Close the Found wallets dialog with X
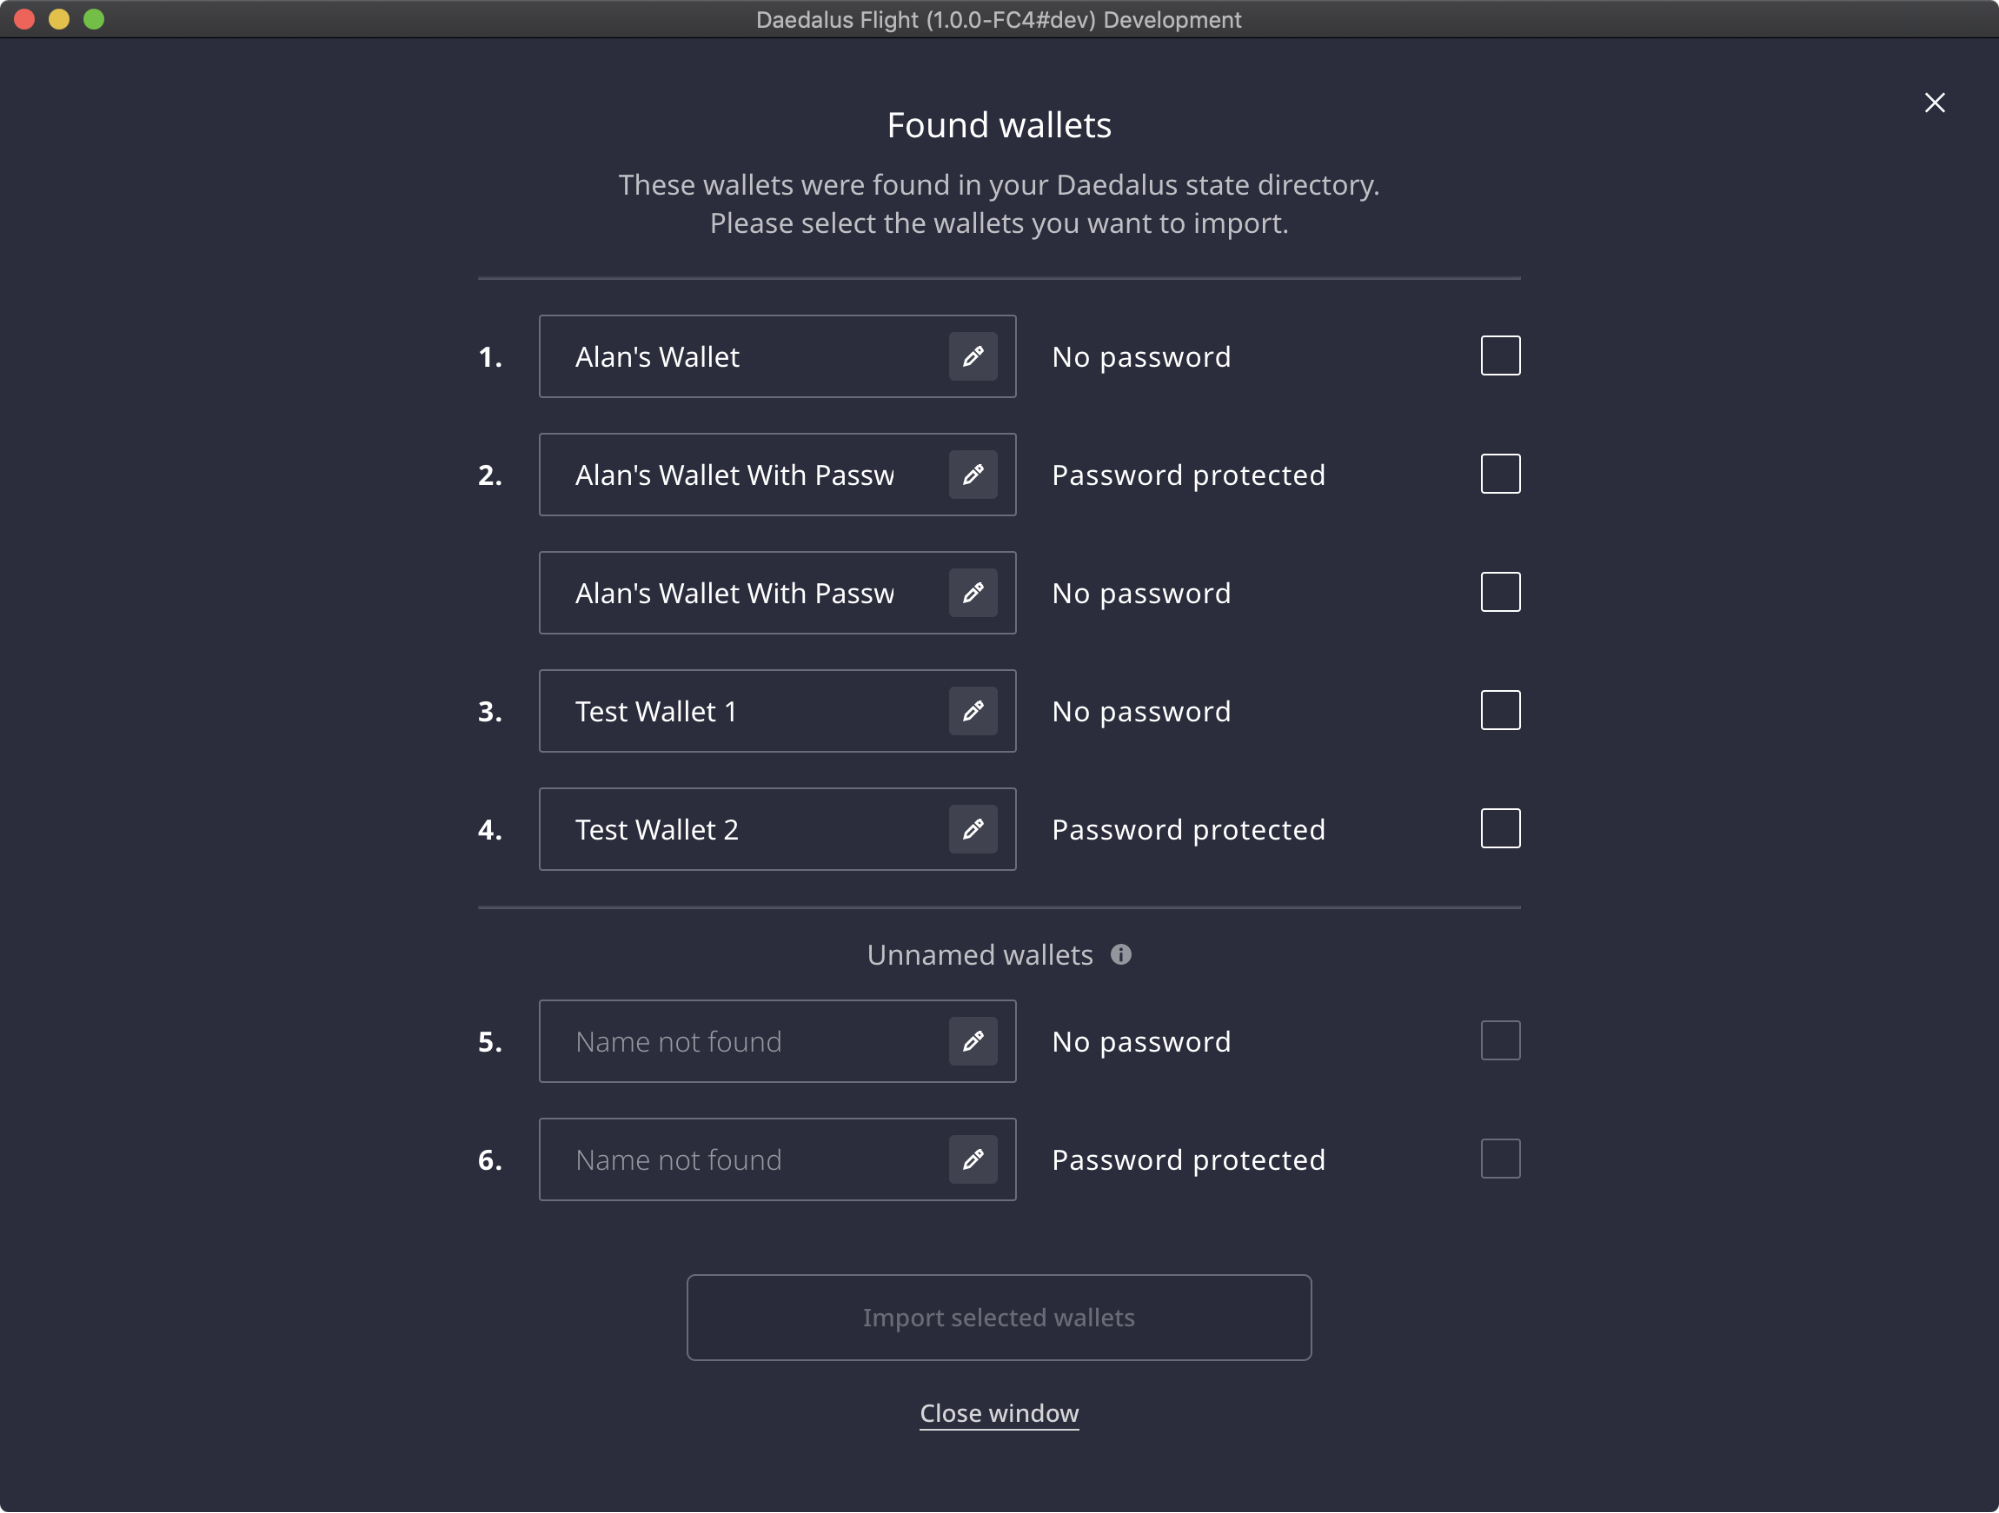1999x1513 pixels. coord(1935,103)
